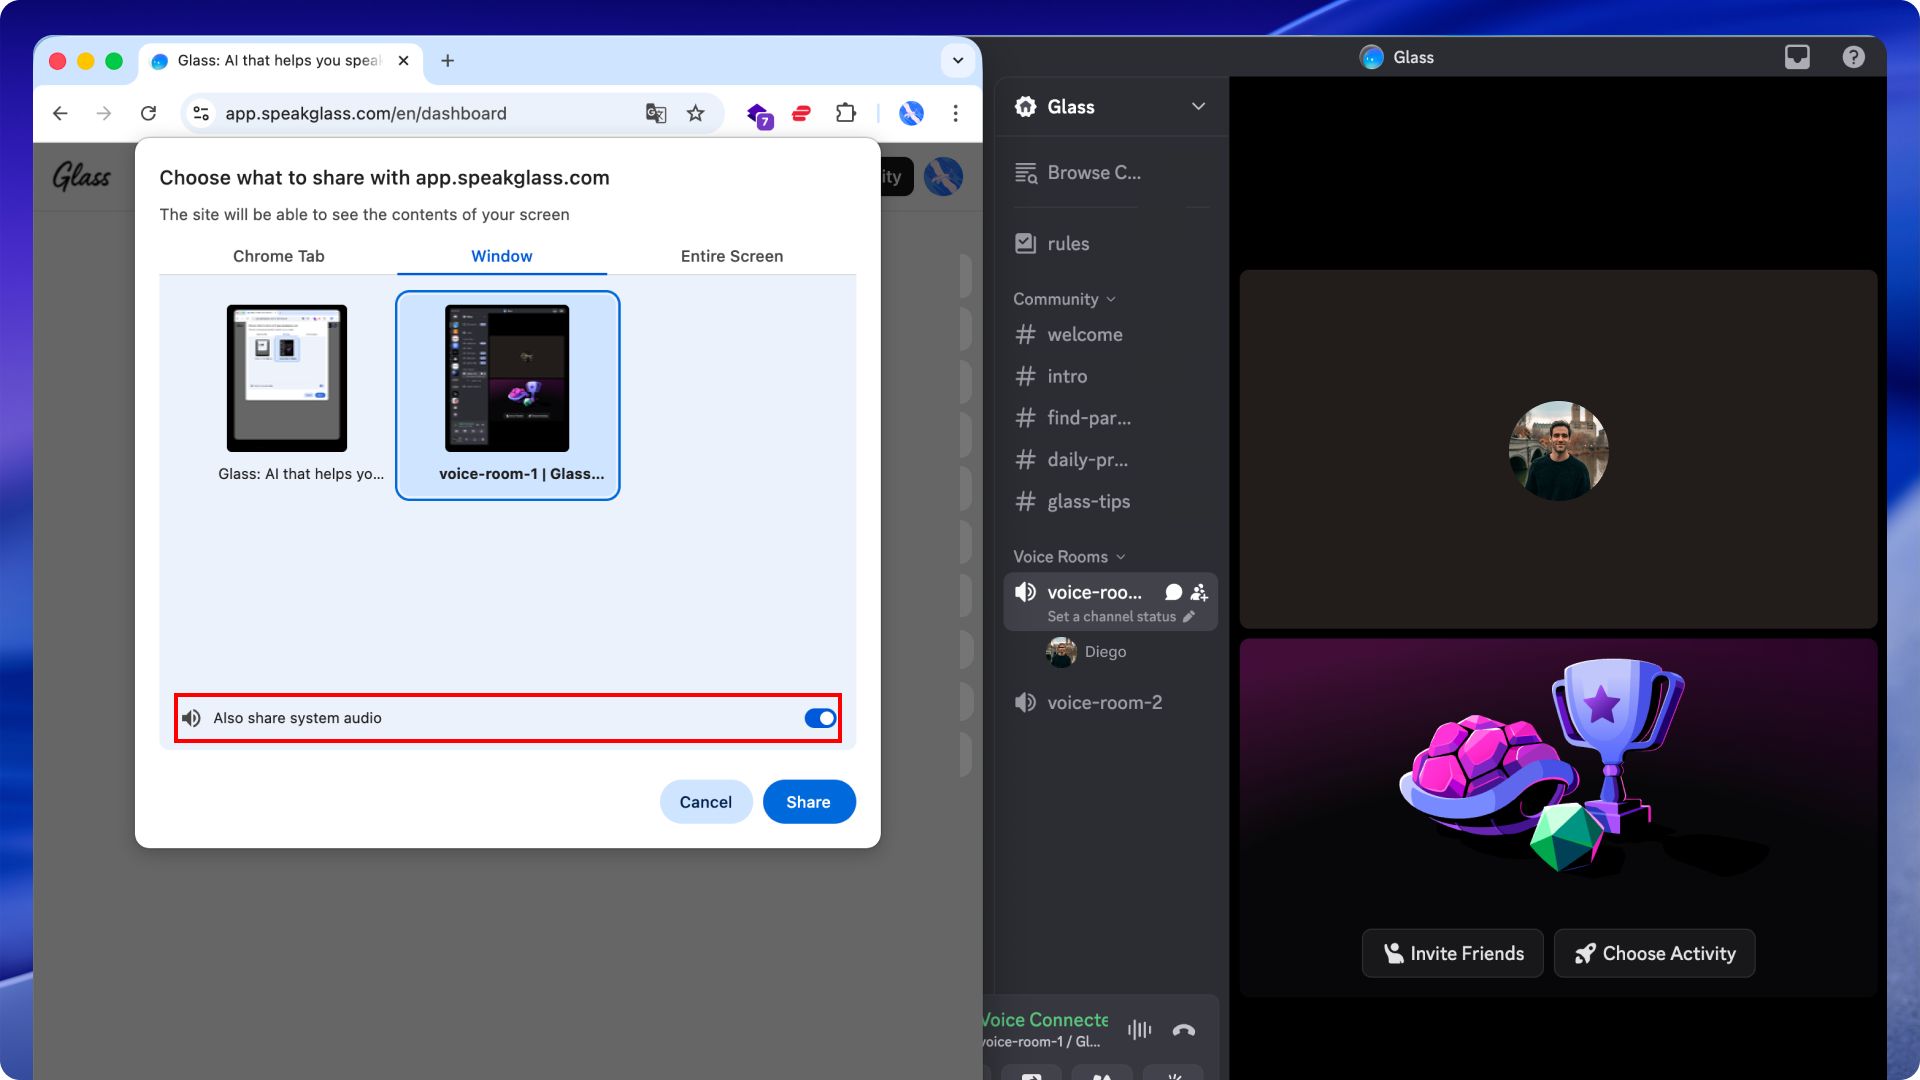Select the Entire Screen tab
Screen dimensions: 1920x1080
731,256
